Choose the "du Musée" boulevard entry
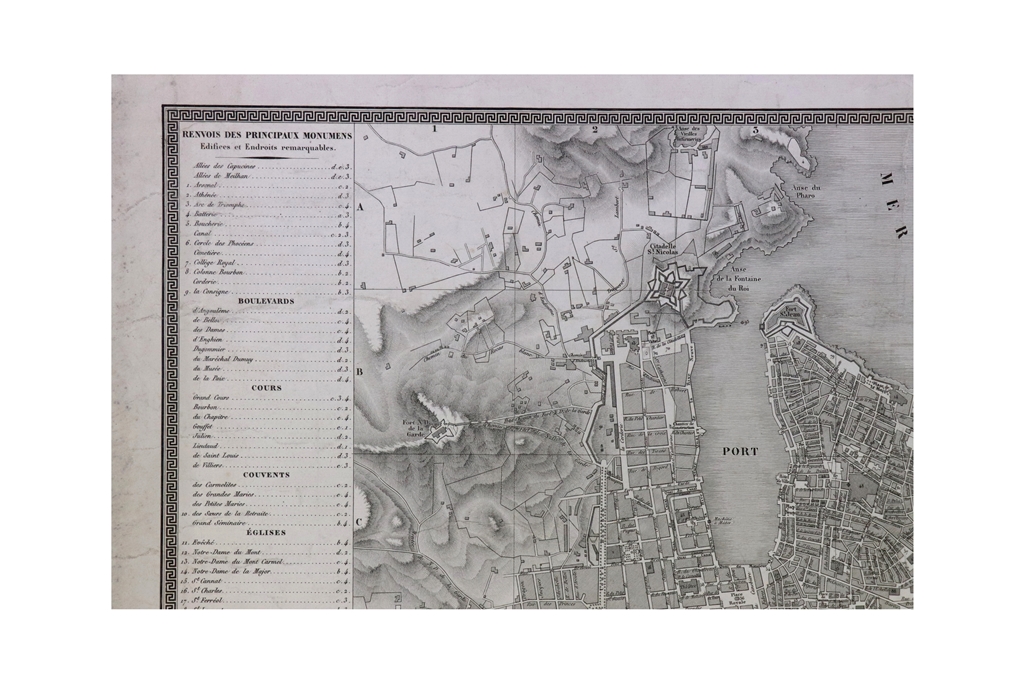Screen dimensions: 1024x683 pyautogui.click(x=272, y=369)
